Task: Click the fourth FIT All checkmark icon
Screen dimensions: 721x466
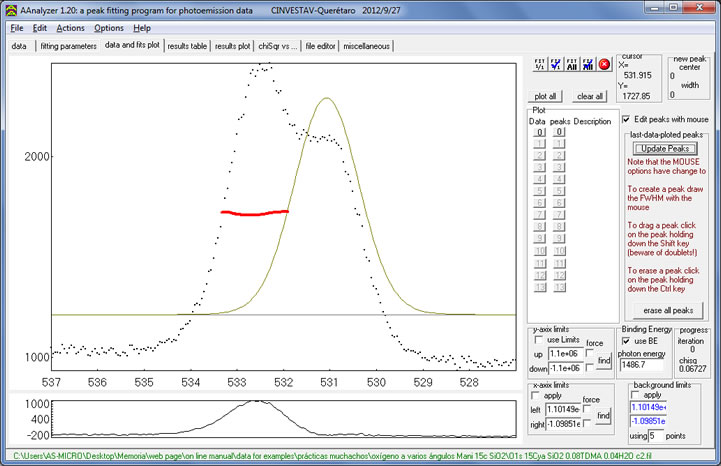Action: (x=587, y=65)
